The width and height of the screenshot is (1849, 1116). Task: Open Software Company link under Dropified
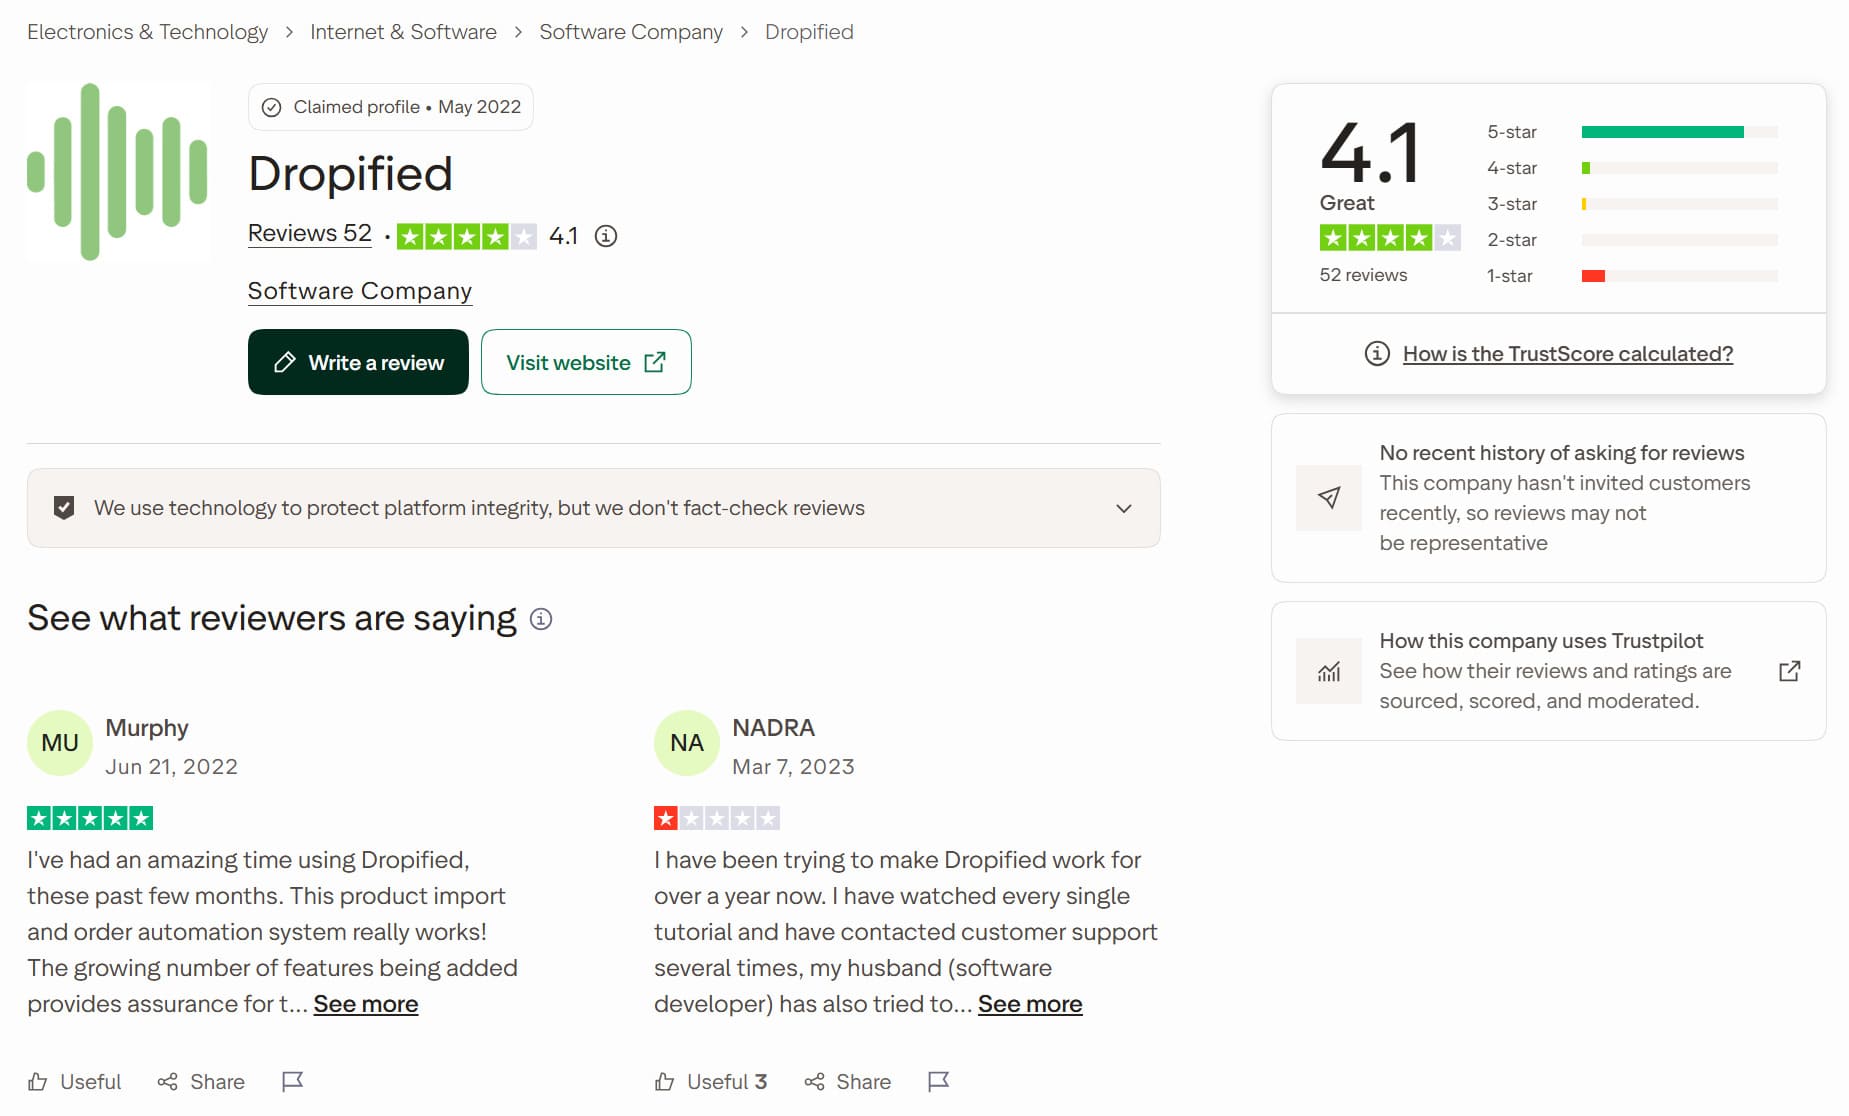(359, 291)
